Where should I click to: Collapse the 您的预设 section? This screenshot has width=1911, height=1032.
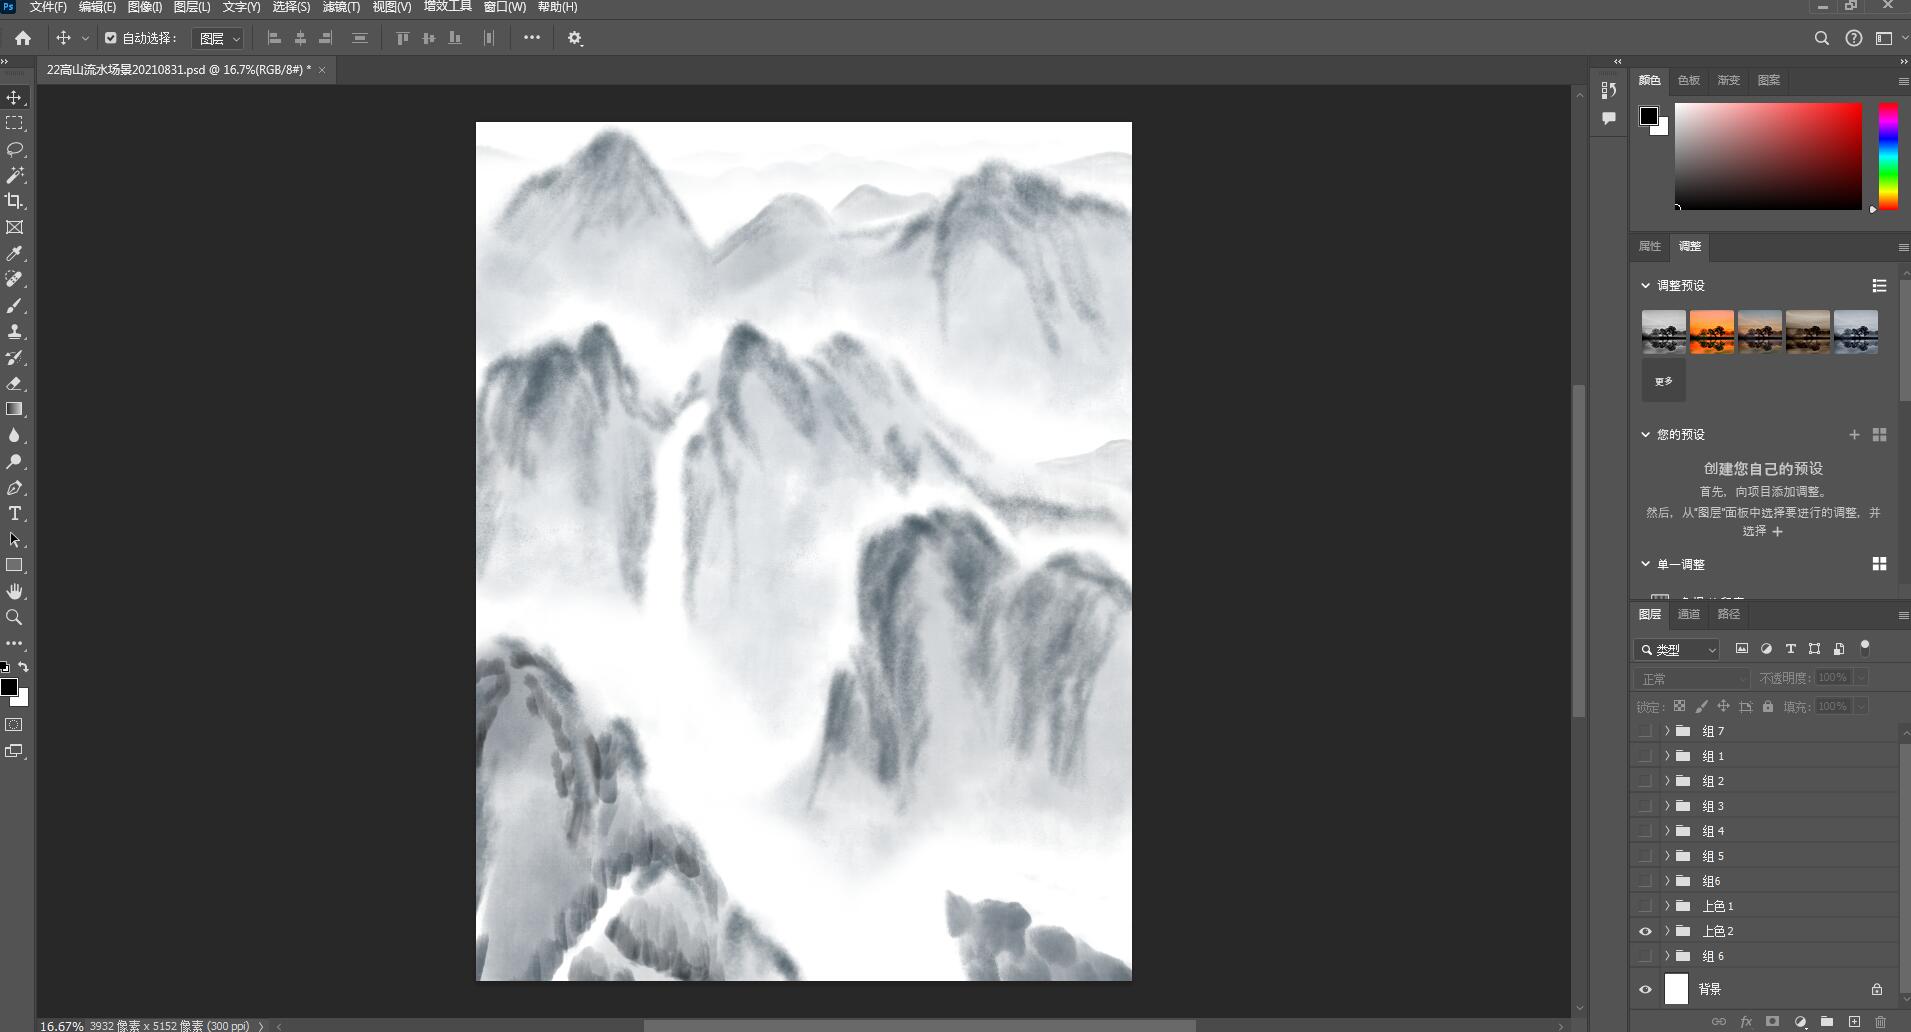point(1645,434)
